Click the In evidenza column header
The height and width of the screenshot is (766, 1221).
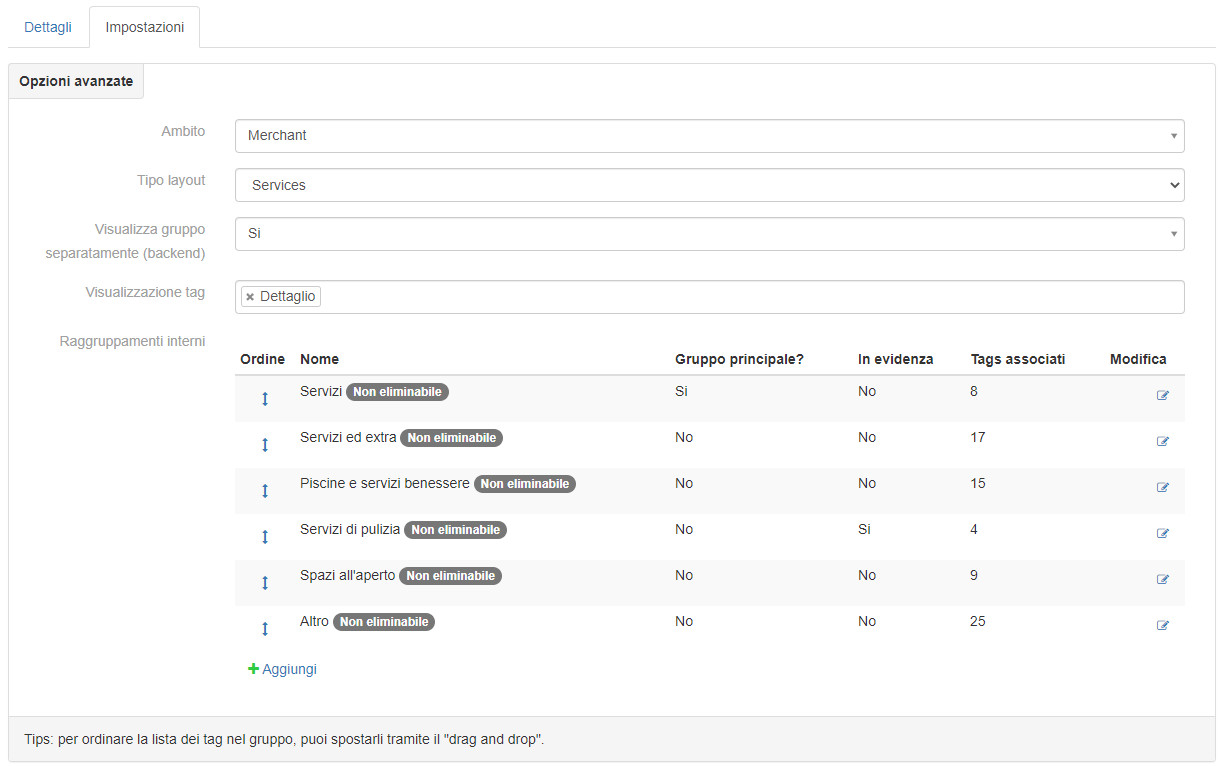[895, 359]
